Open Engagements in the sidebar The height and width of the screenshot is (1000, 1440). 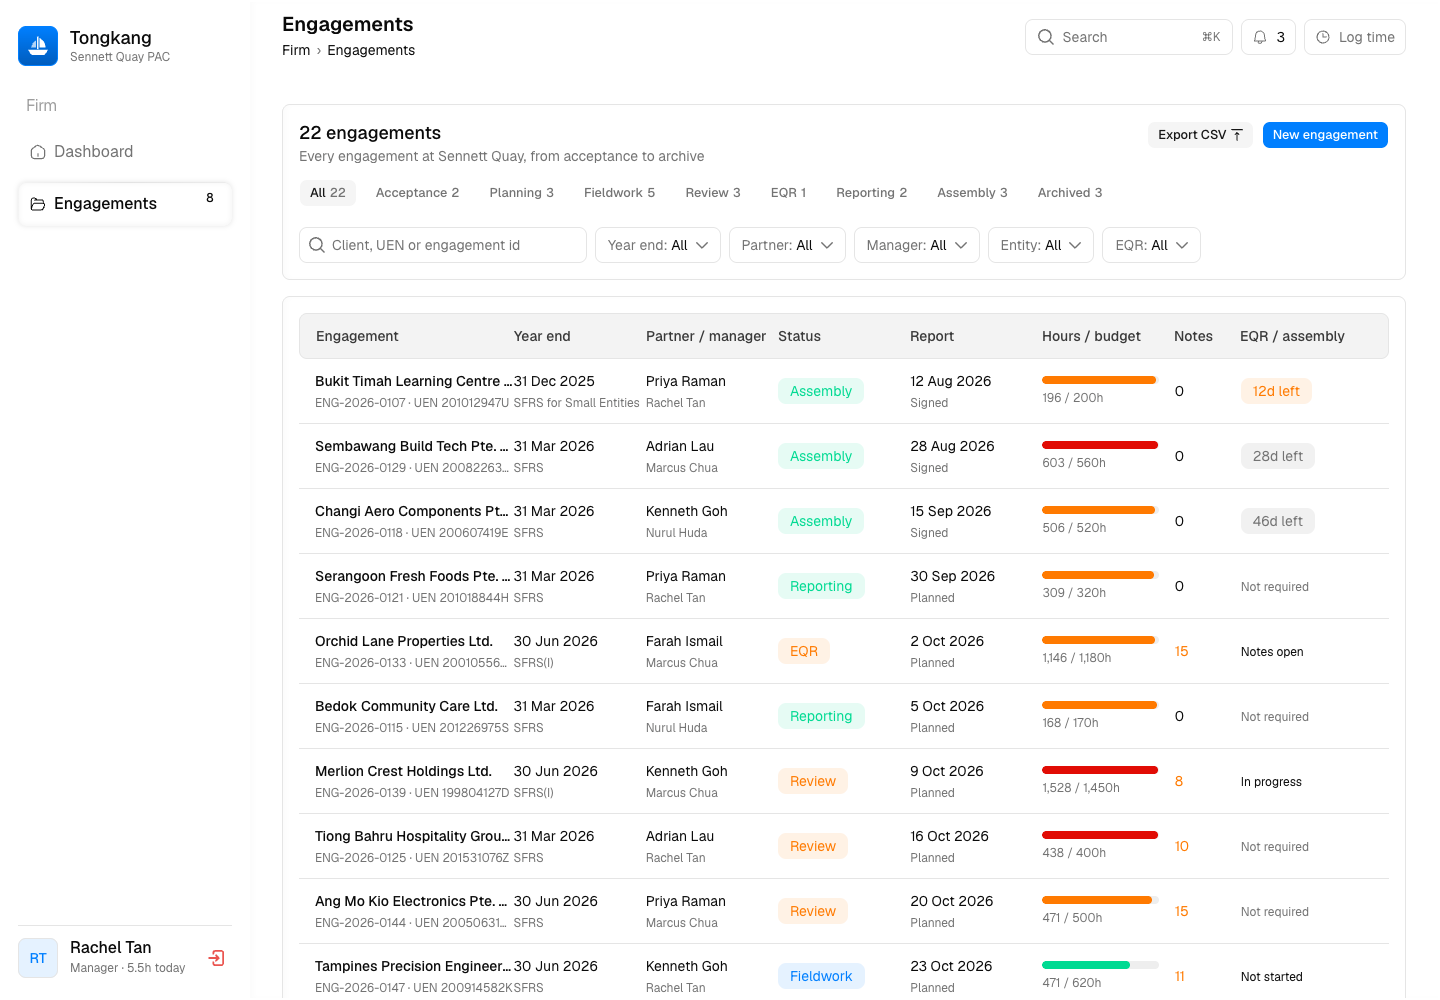tap(125, 204)
